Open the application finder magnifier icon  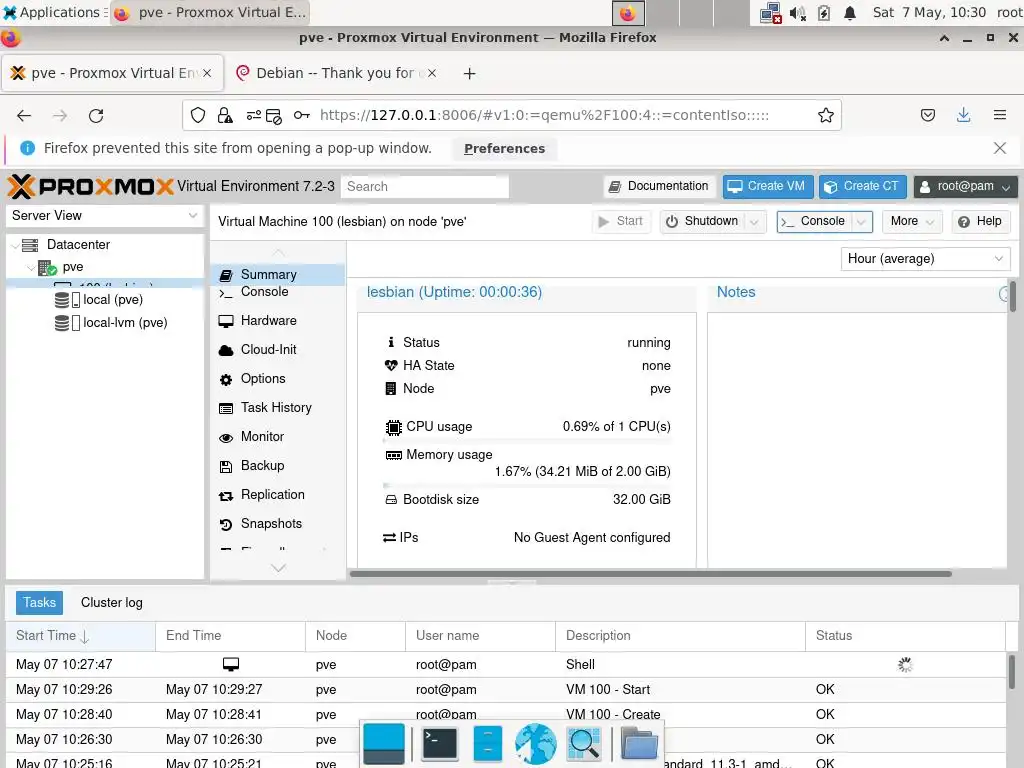click(584, 744)
